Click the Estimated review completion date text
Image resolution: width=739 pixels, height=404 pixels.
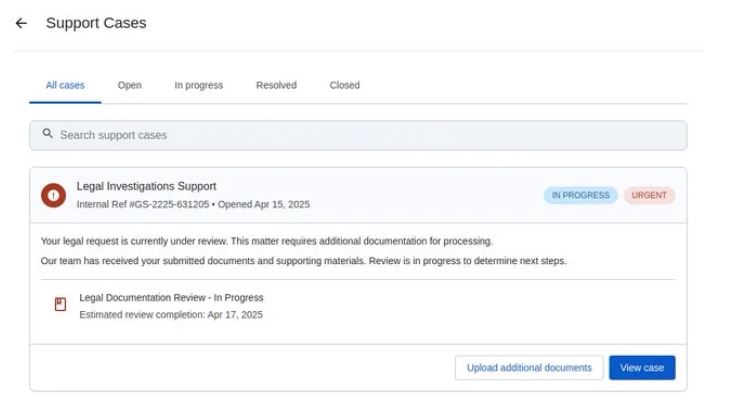pyautogui.click(x=170, y=314)
